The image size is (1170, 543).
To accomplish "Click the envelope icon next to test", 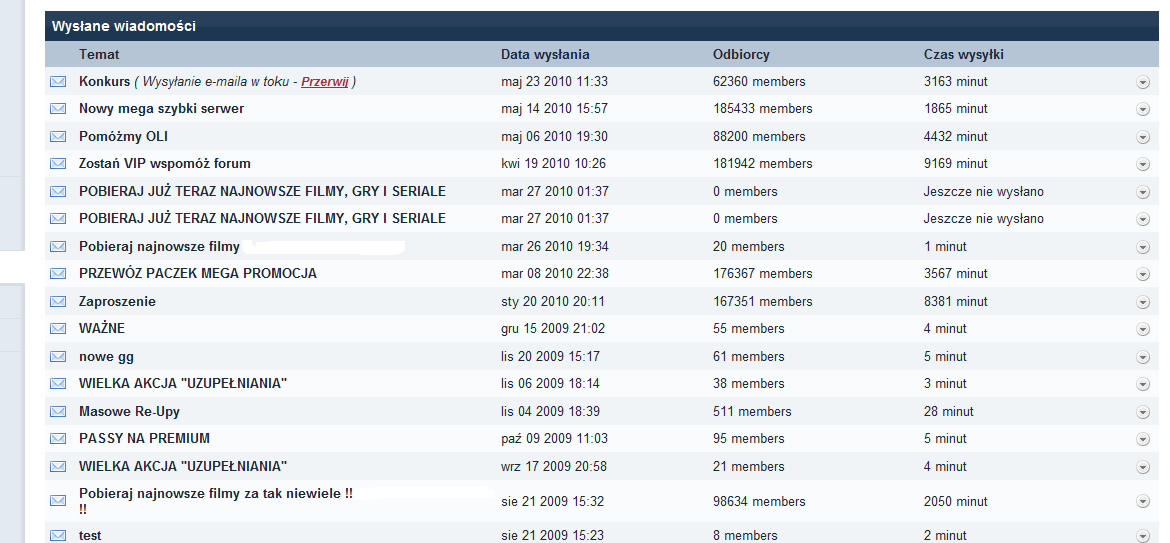I will click(x=57, y=536).
